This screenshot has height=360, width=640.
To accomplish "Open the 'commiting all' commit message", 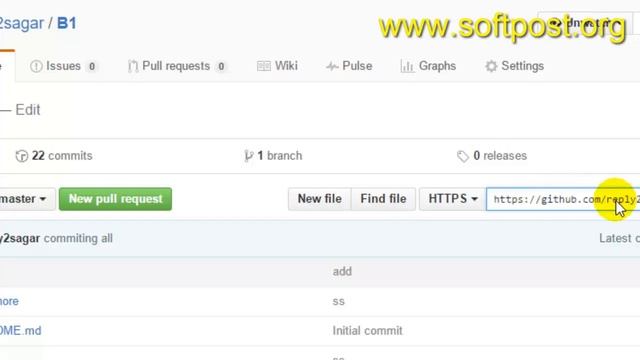I will tap(78, 238).
